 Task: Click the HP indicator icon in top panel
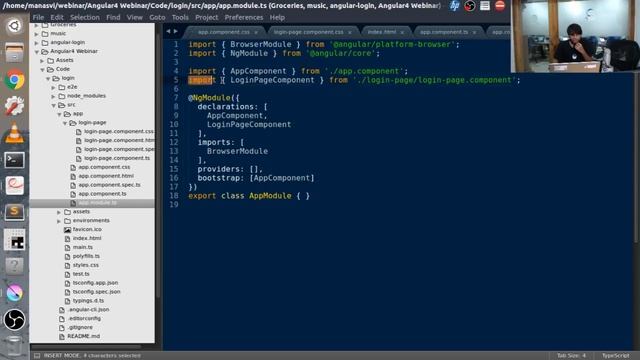point(454,5)
